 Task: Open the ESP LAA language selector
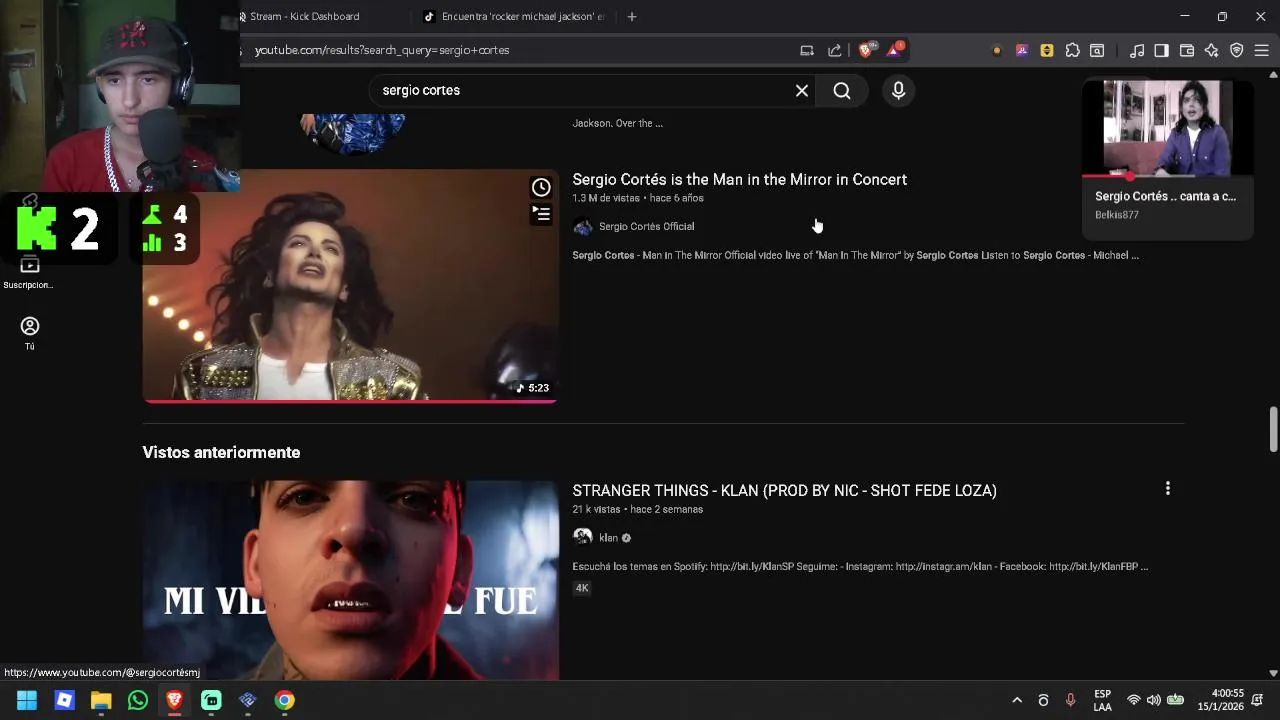point(1102,700)
